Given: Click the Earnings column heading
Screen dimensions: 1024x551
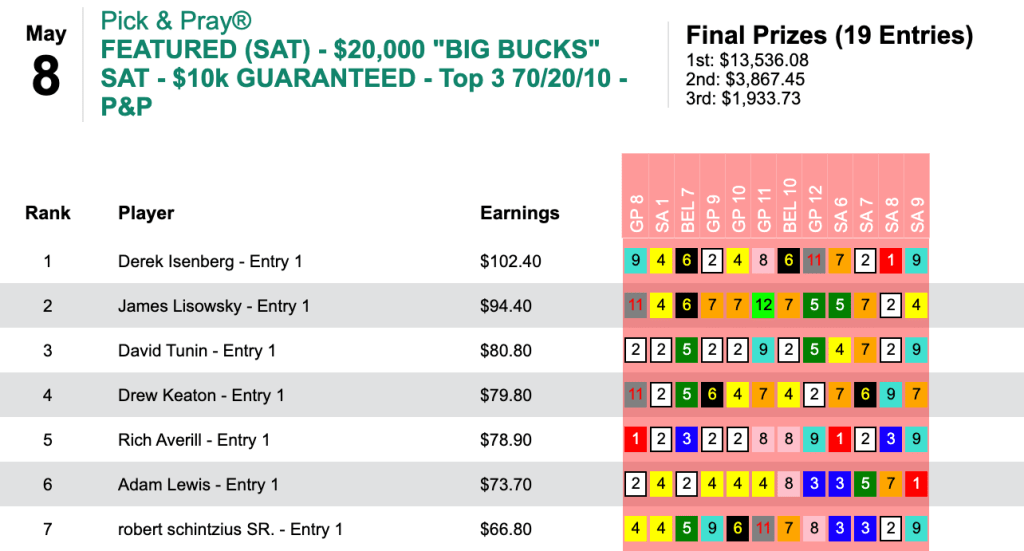Looking at the screenshot, I should (520, 213).
